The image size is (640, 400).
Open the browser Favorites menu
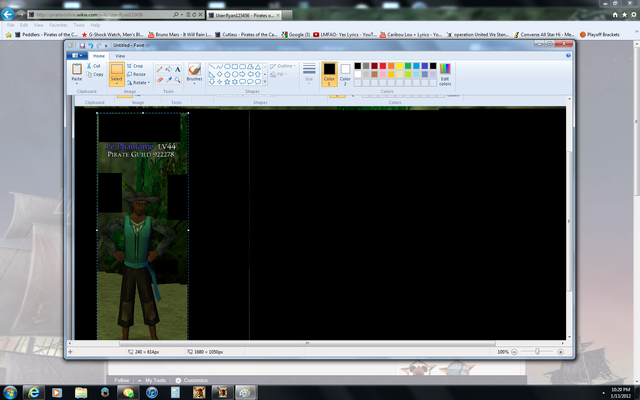58,25
